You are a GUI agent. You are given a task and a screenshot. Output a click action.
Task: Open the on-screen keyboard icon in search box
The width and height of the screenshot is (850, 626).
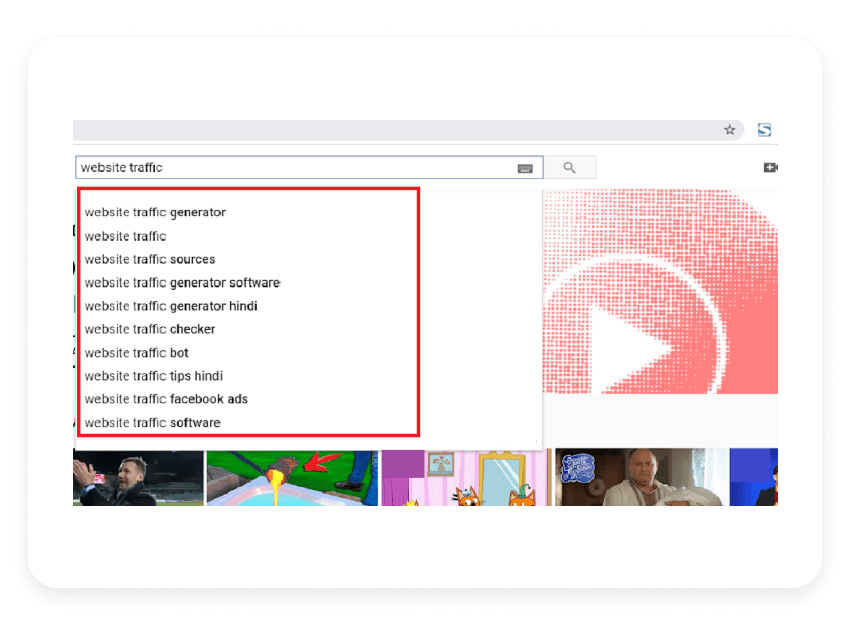coord(526,167)
